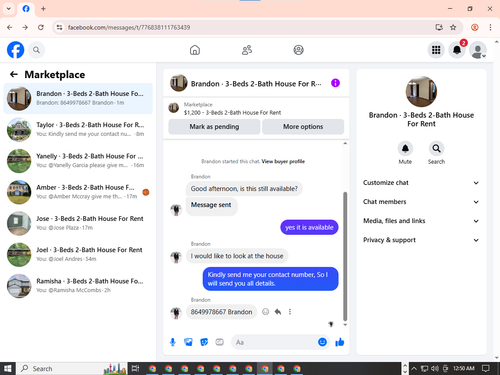Click the browser back arrow
Screen dimensions: 500x375
point(9,27)
